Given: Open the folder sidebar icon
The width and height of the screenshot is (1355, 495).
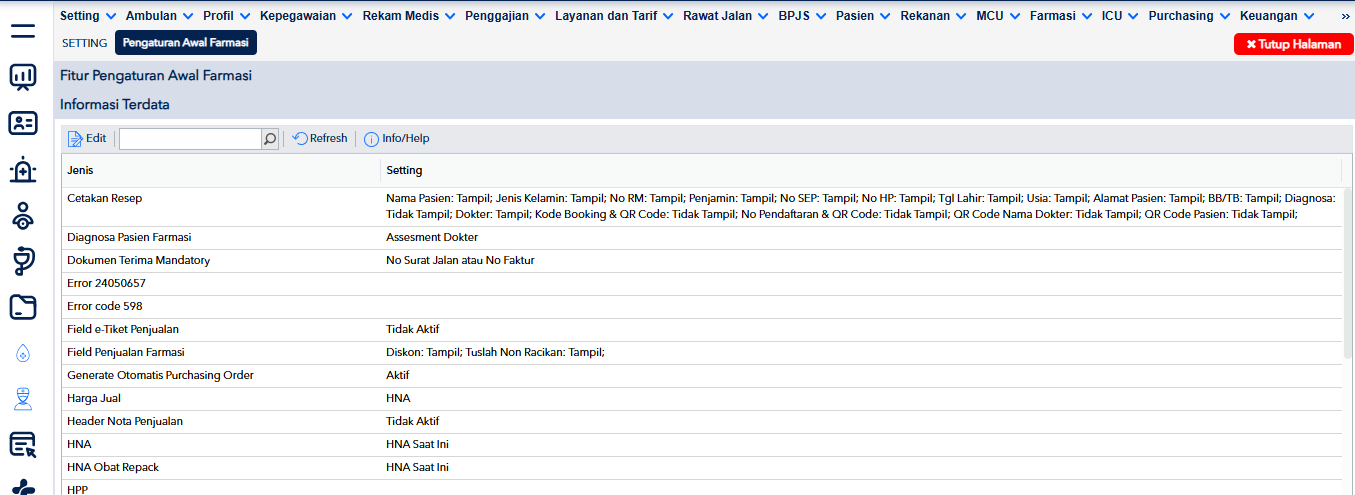Looking at the screenshot, I should (22, 307).
